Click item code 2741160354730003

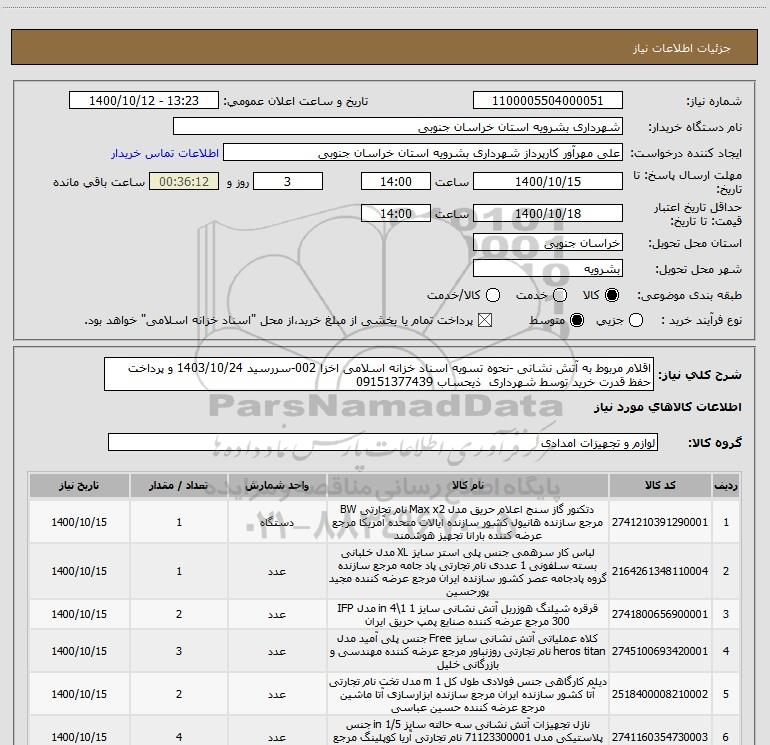click(660, 737)
